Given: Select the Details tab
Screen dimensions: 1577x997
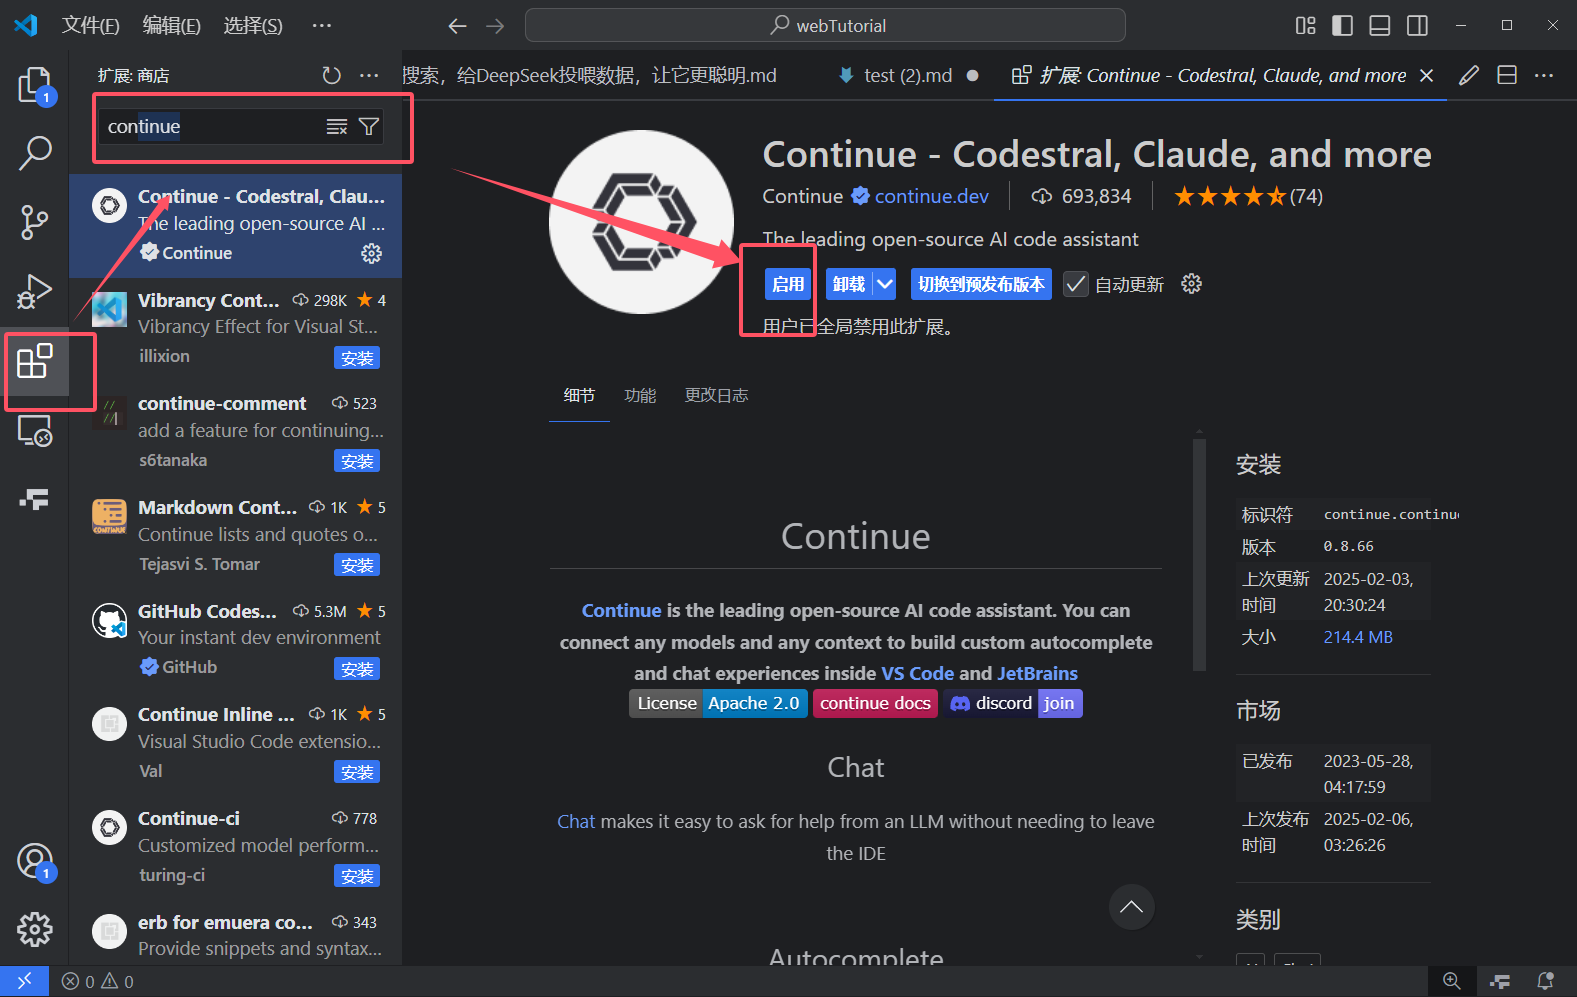Looking at the screenshot, I should [579, 395].
